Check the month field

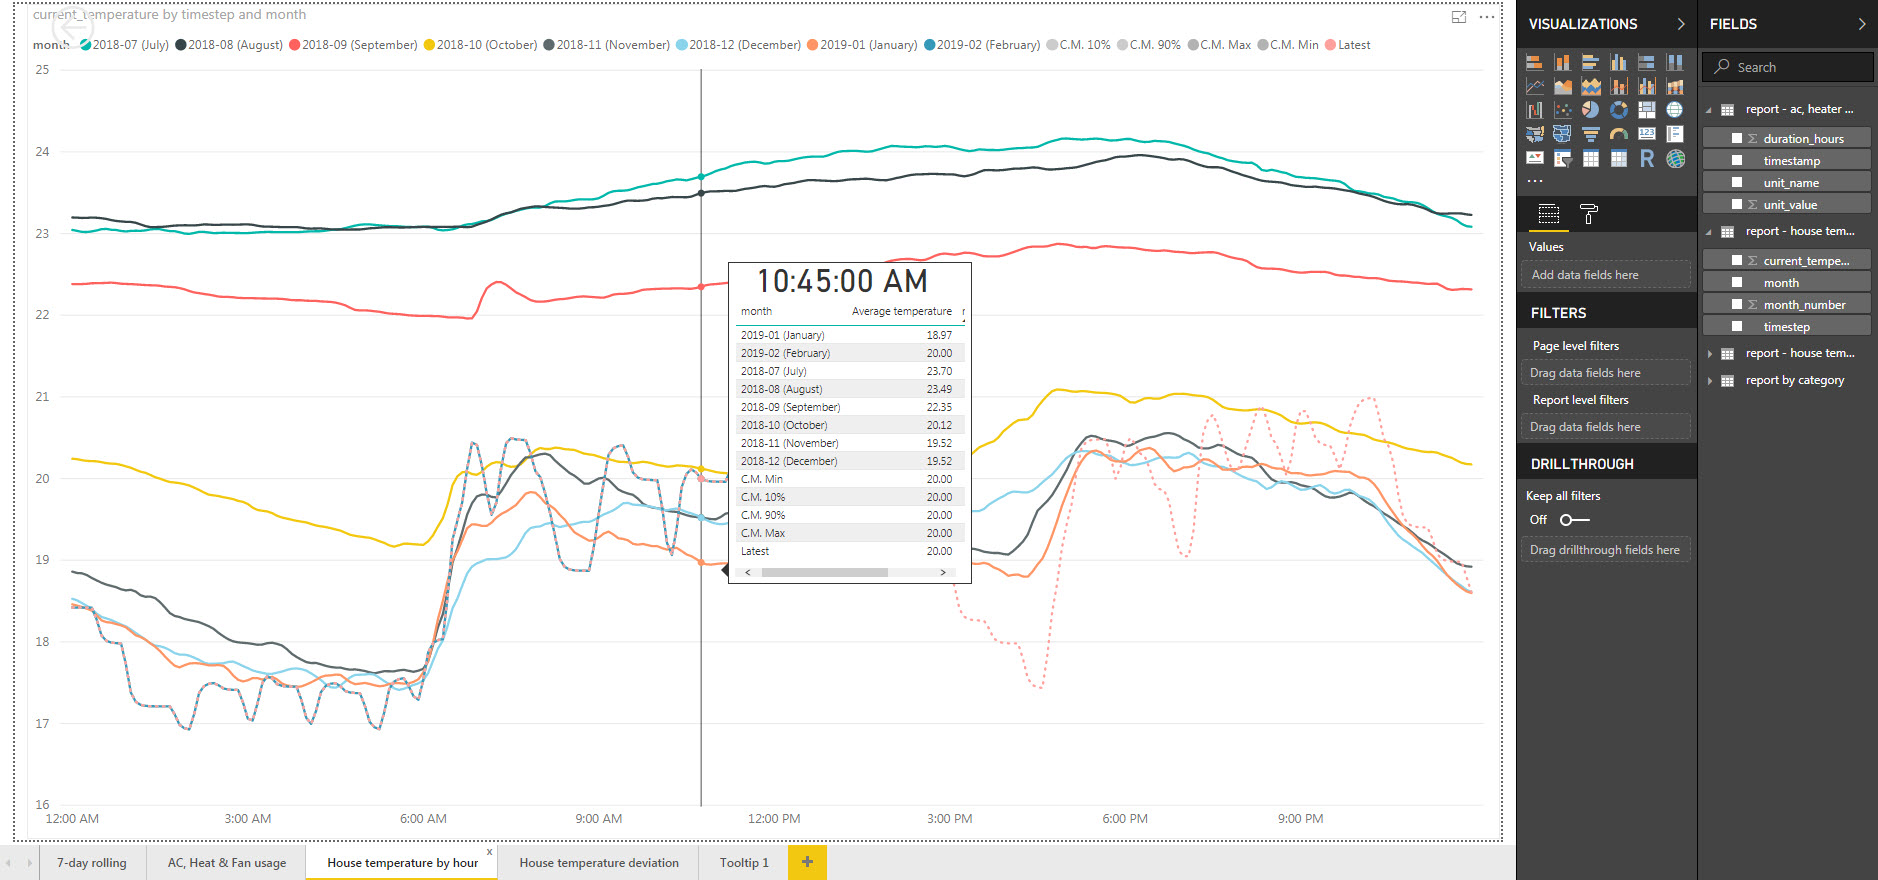pos(1737,282)
